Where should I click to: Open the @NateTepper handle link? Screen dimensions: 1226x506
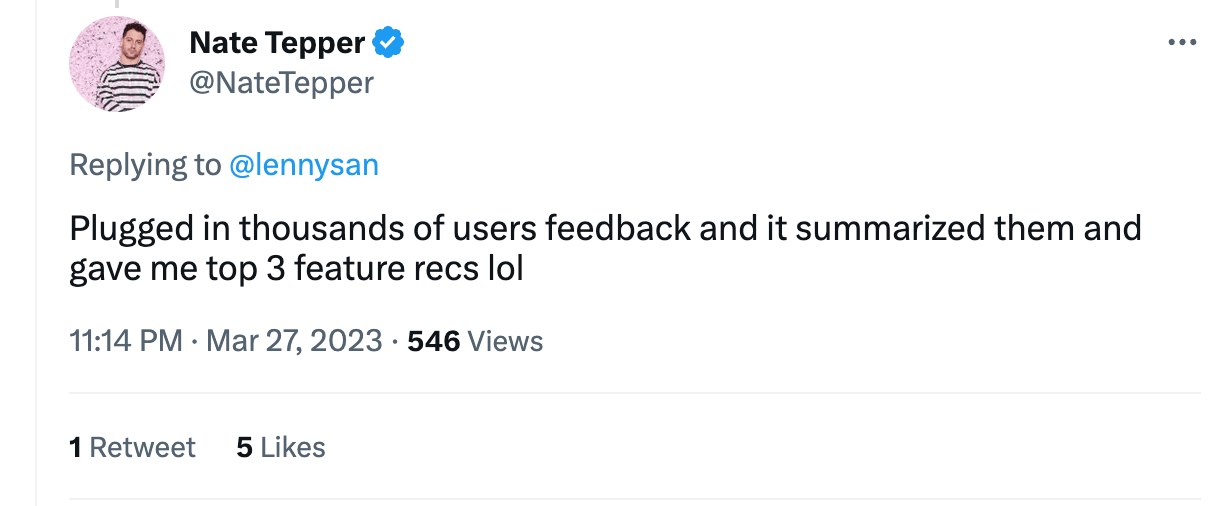pyautogui.click(x=281, y=82)
